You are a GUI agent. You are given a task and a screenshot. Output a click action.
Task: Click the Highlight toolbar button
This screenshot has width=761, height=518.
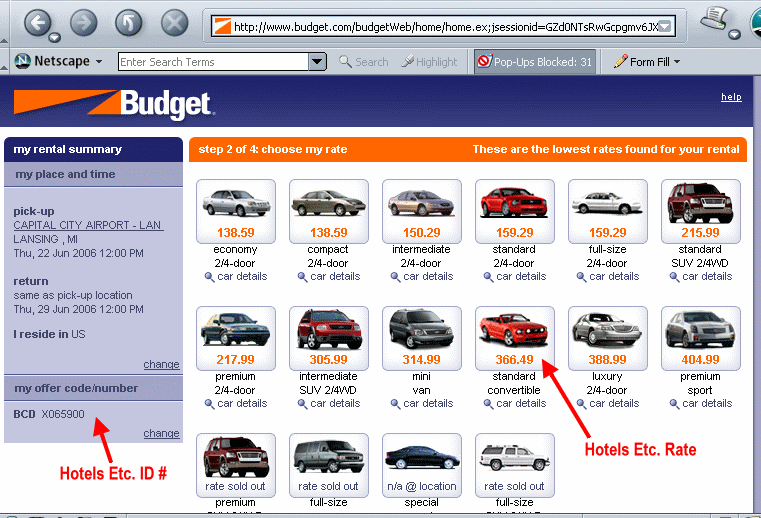point(429,62)
